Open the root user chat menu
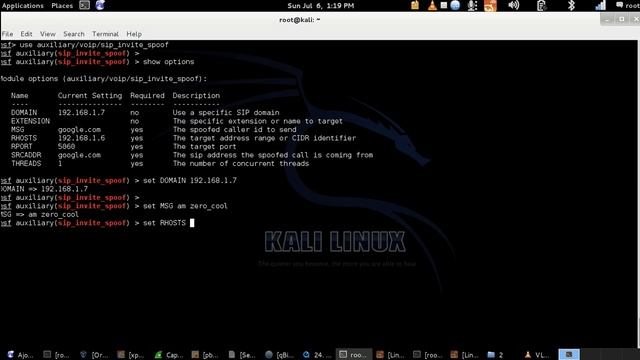 point(628,5)
